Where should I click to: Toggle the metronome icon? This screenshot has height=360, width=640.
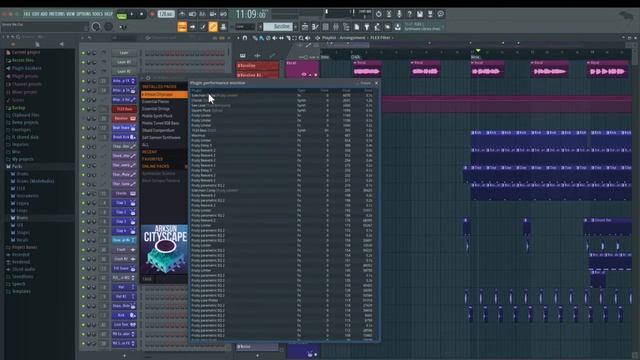[x=182, y=14]
